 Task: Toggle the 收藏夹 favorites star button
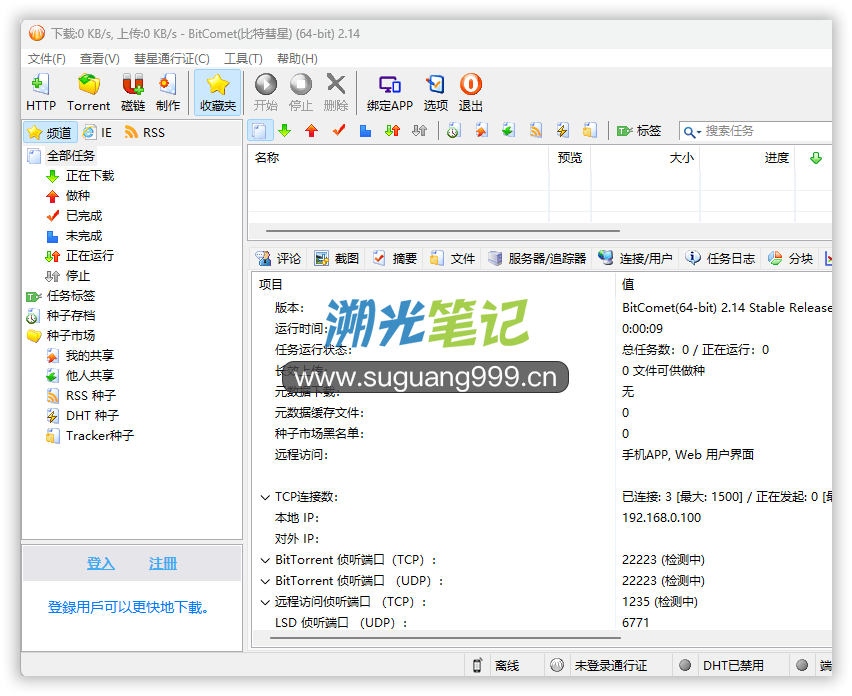tap(217, 92)
